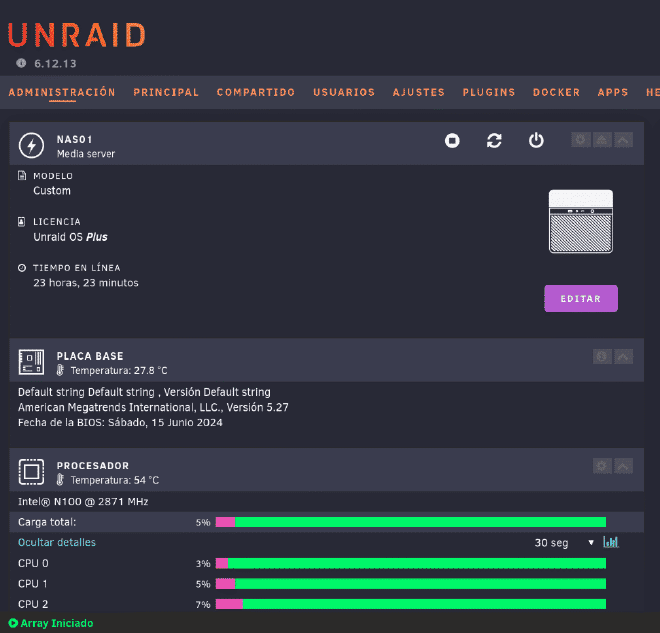Go to the Usuarios tab
Screen dimensions: 660x633
coord(344,92)
